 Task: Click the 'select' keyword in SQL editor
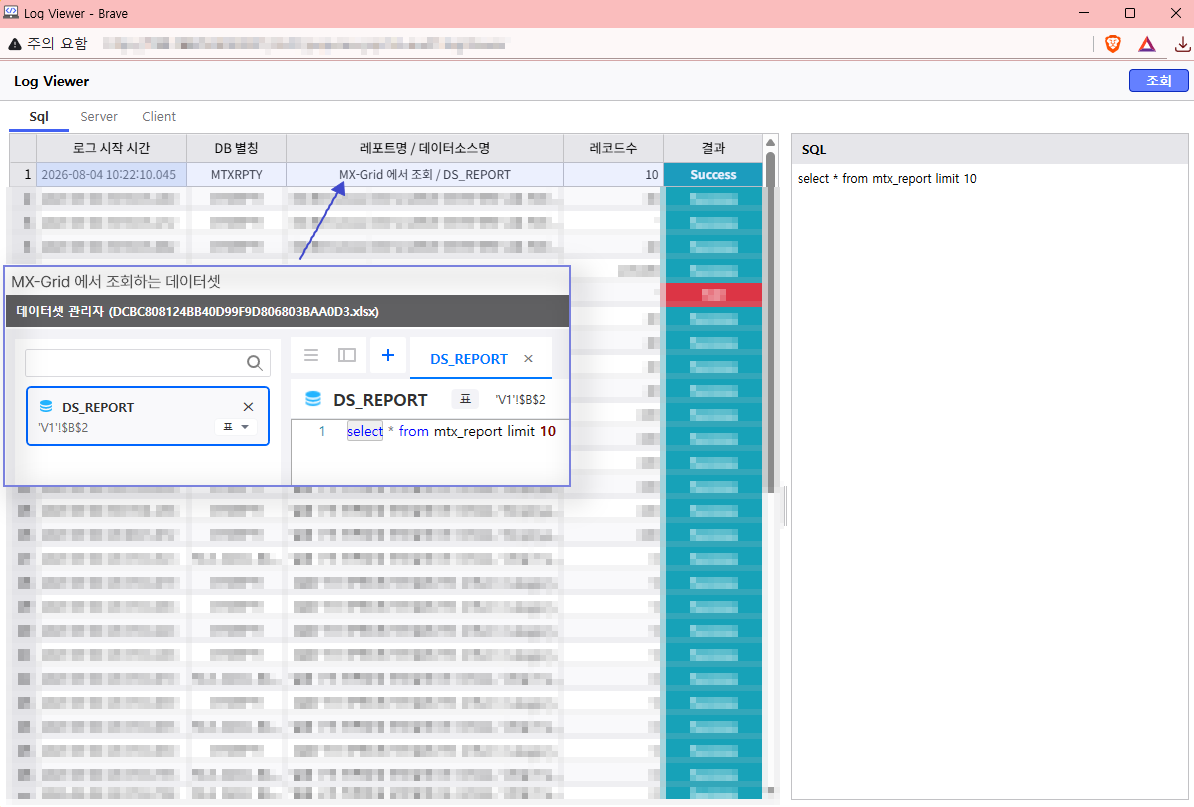365,432
